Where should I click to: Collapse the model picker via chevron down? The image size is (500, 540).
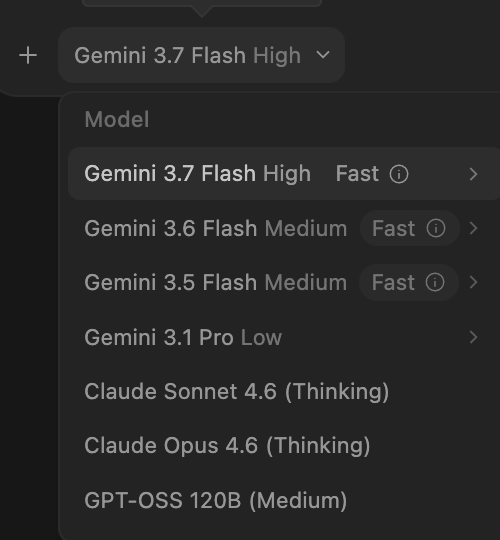pos(323,55)
